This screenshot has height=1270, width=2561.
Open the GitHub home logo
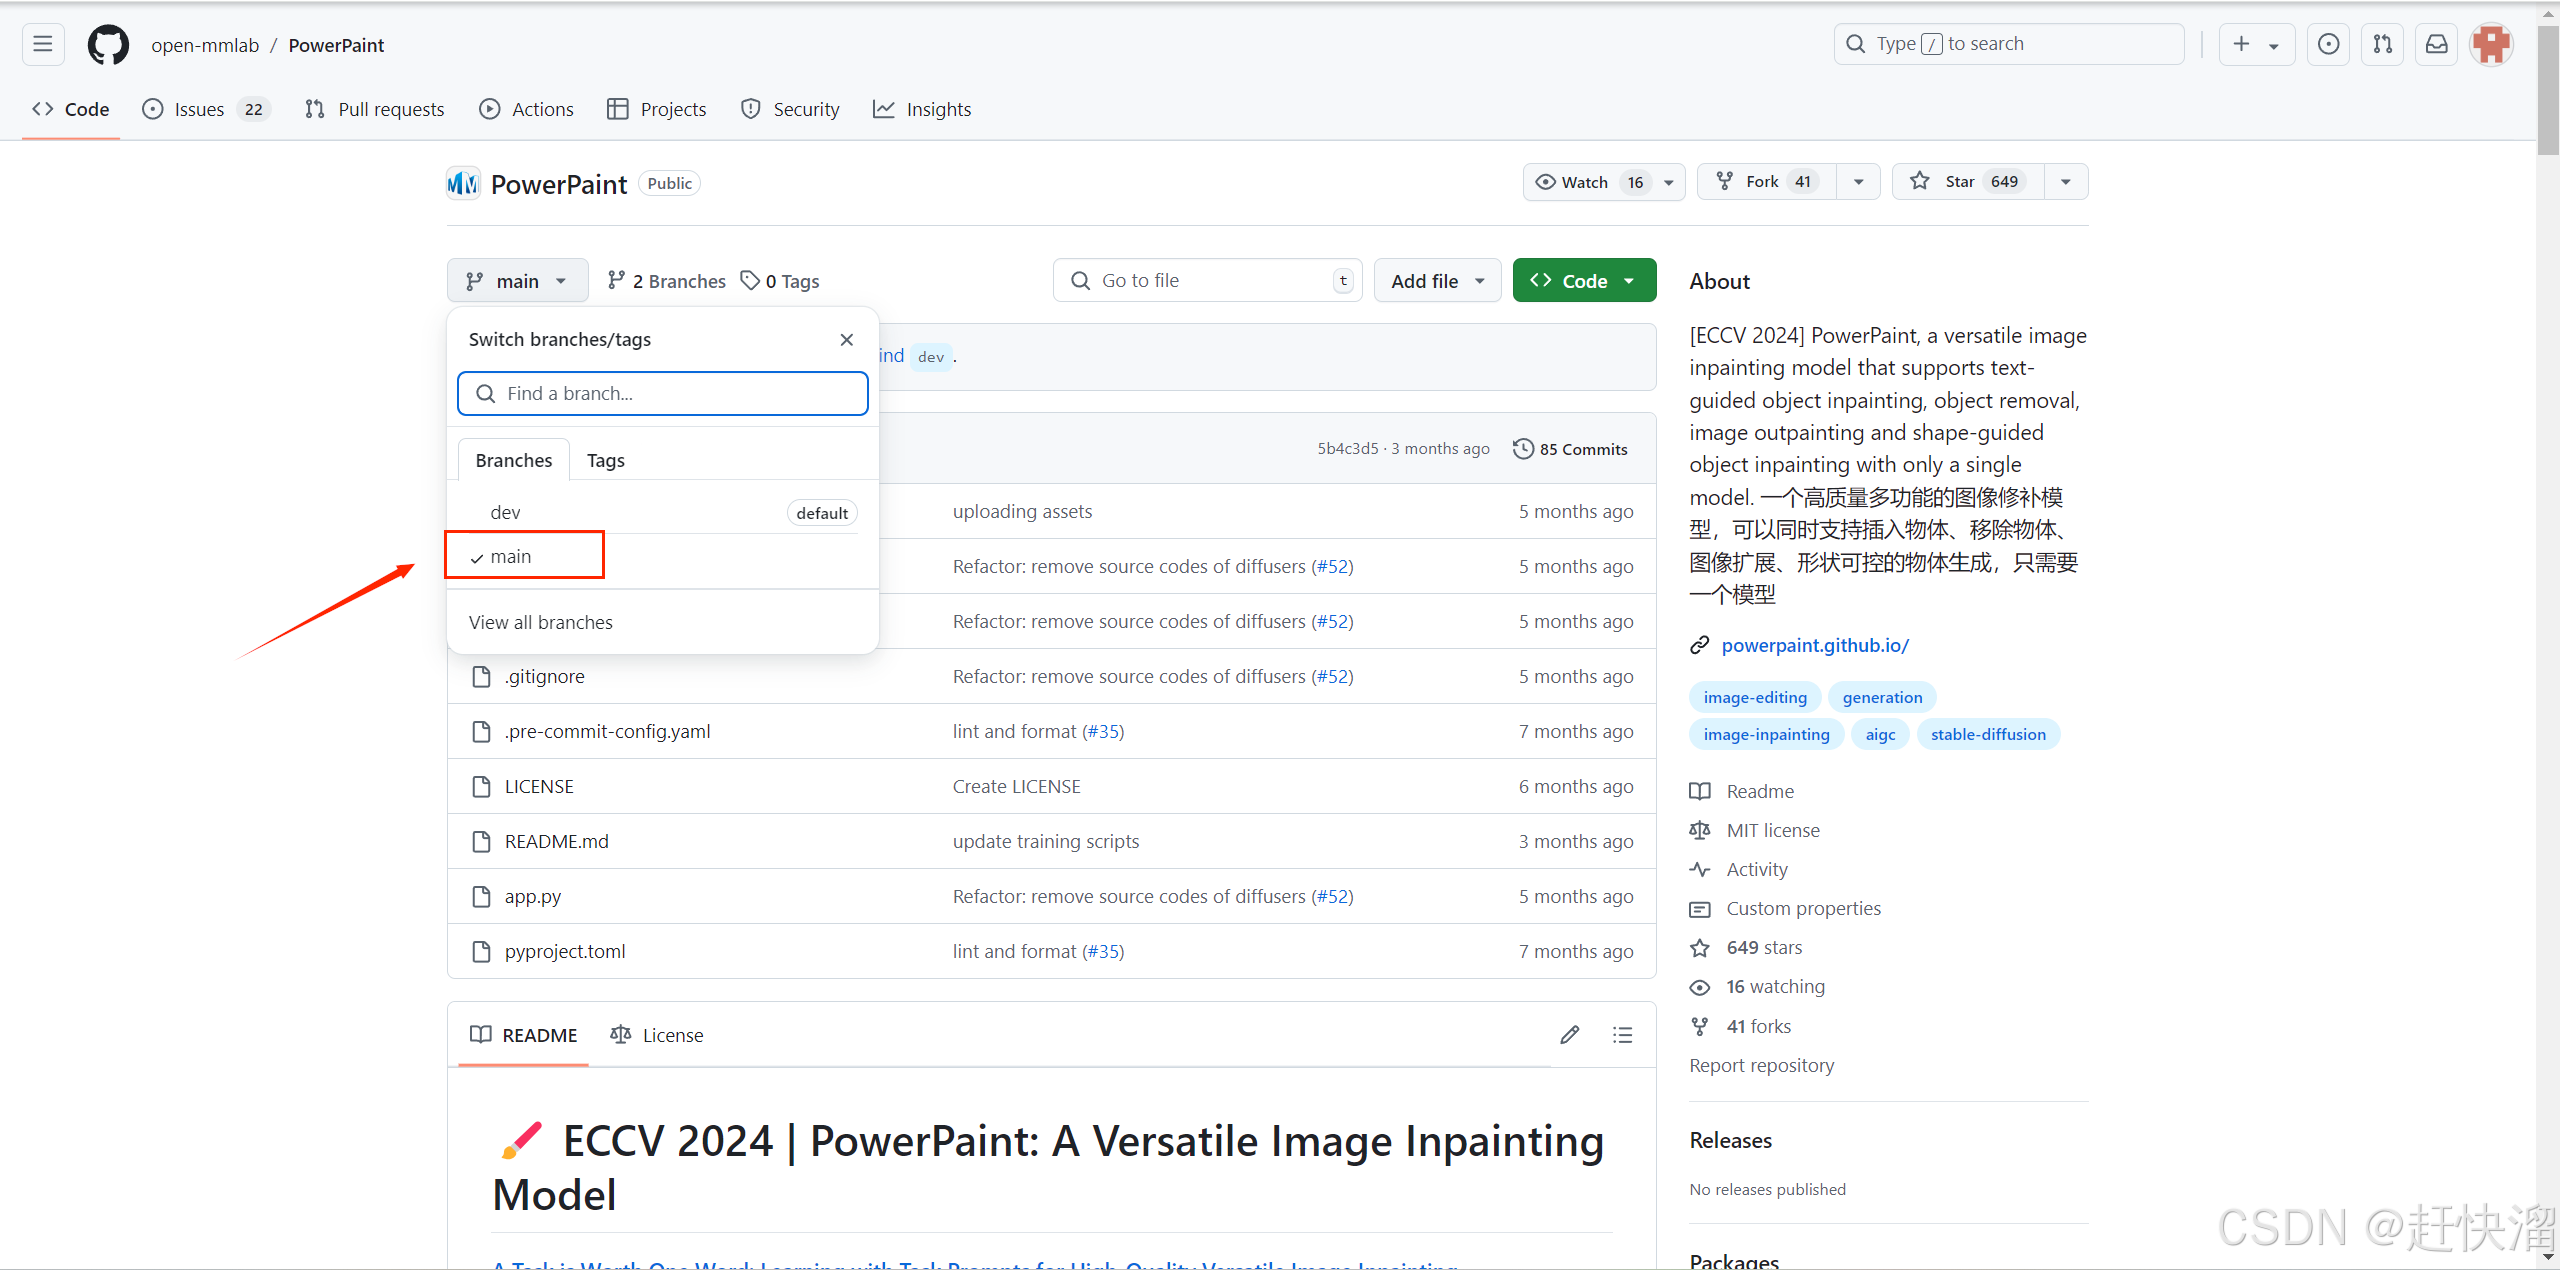(x=108, y=45)
